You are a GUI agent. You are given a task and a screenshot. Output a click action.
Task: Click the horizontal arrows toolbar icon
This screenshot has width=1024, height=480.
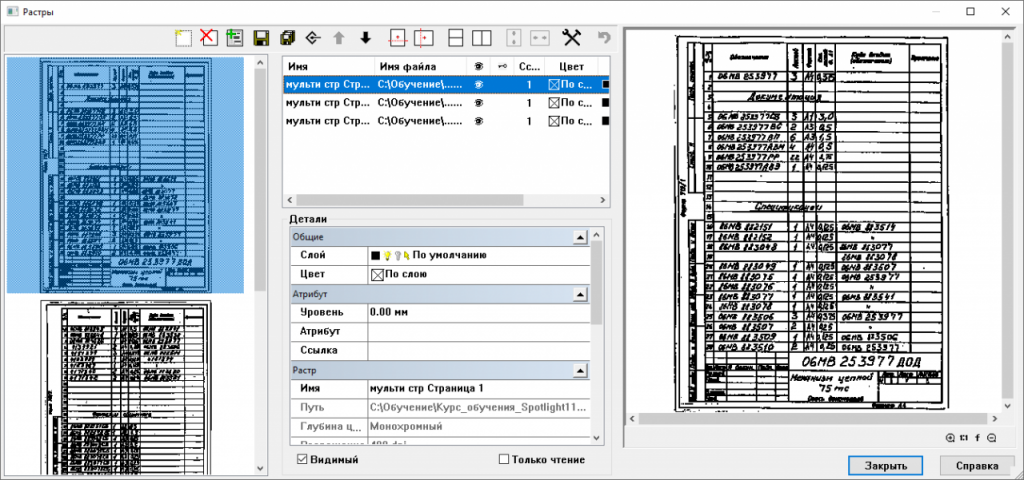click(x=540, y=38)
